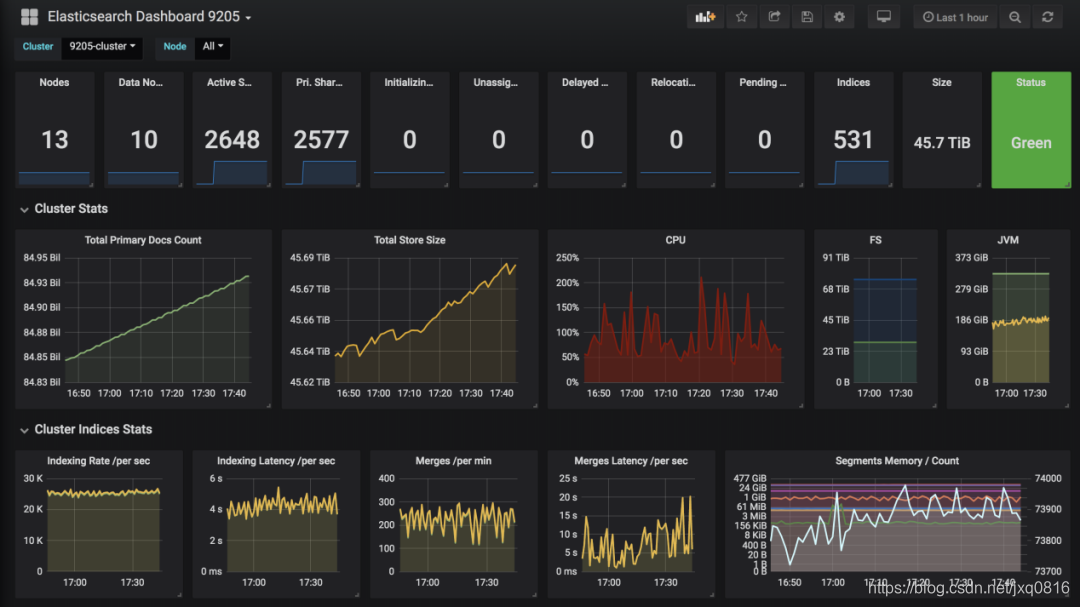Click the Delayed shards panel title
The width and height of the screenshot is (1080, 607).
[585, 82]
